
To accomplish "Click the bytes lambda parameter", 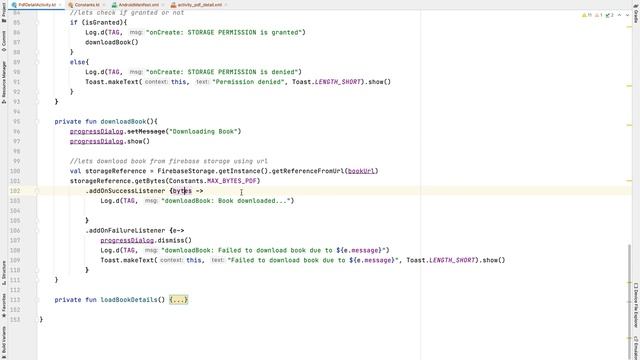I will 182,191.
